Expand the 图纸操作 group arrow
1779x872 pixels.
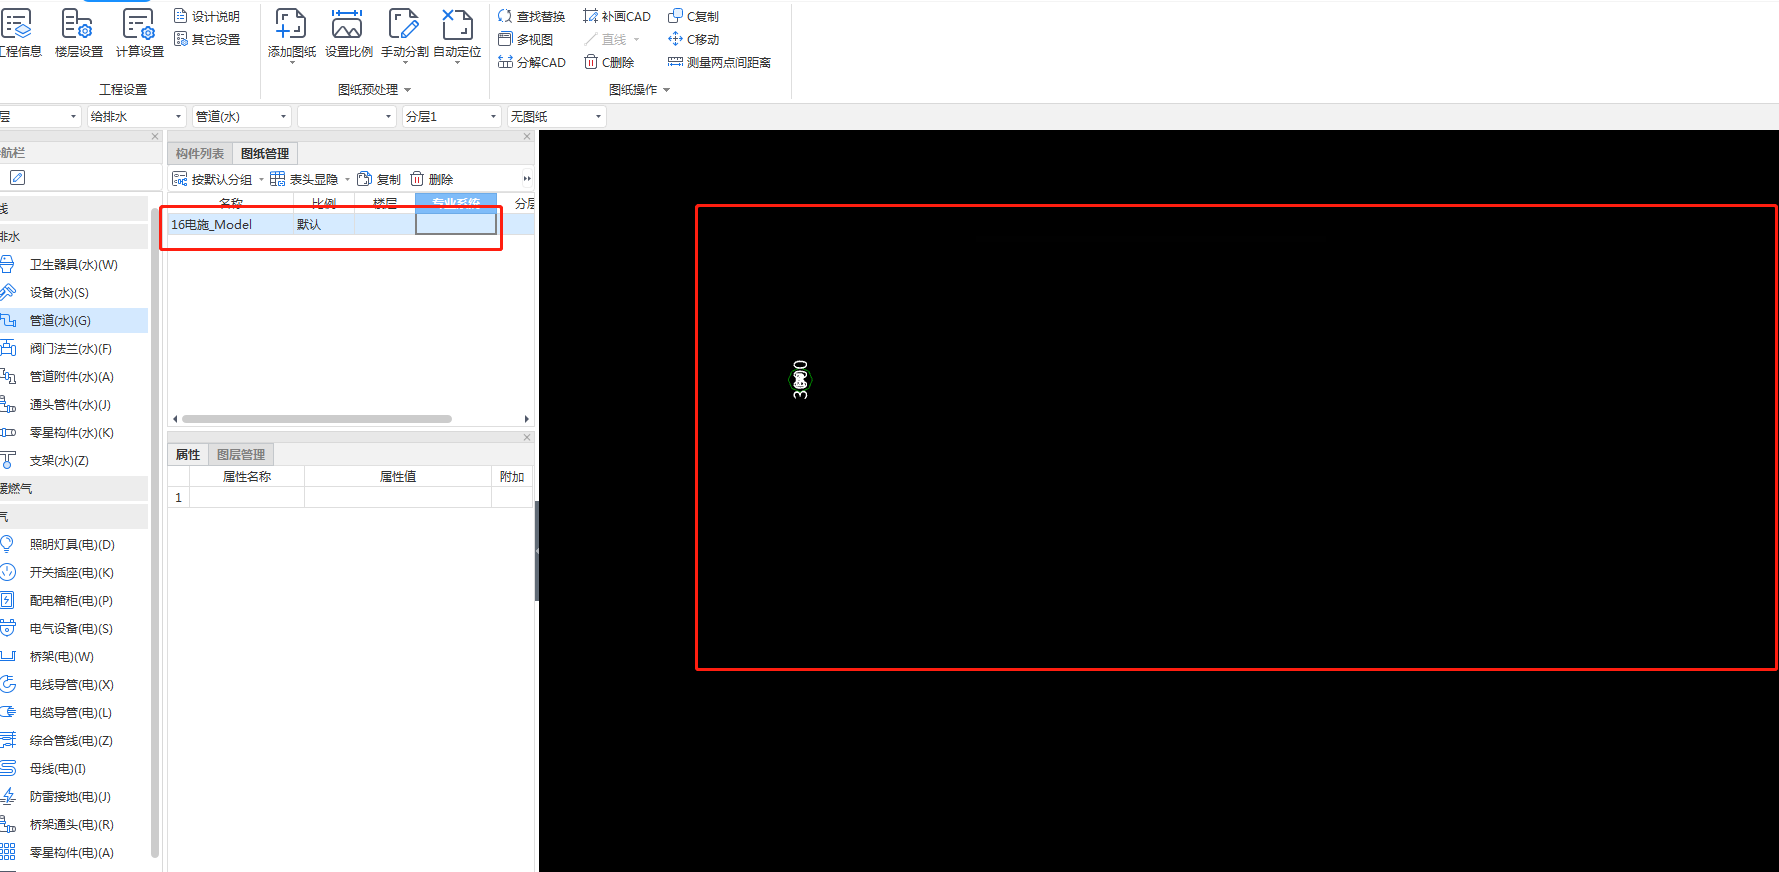point(667,90)
